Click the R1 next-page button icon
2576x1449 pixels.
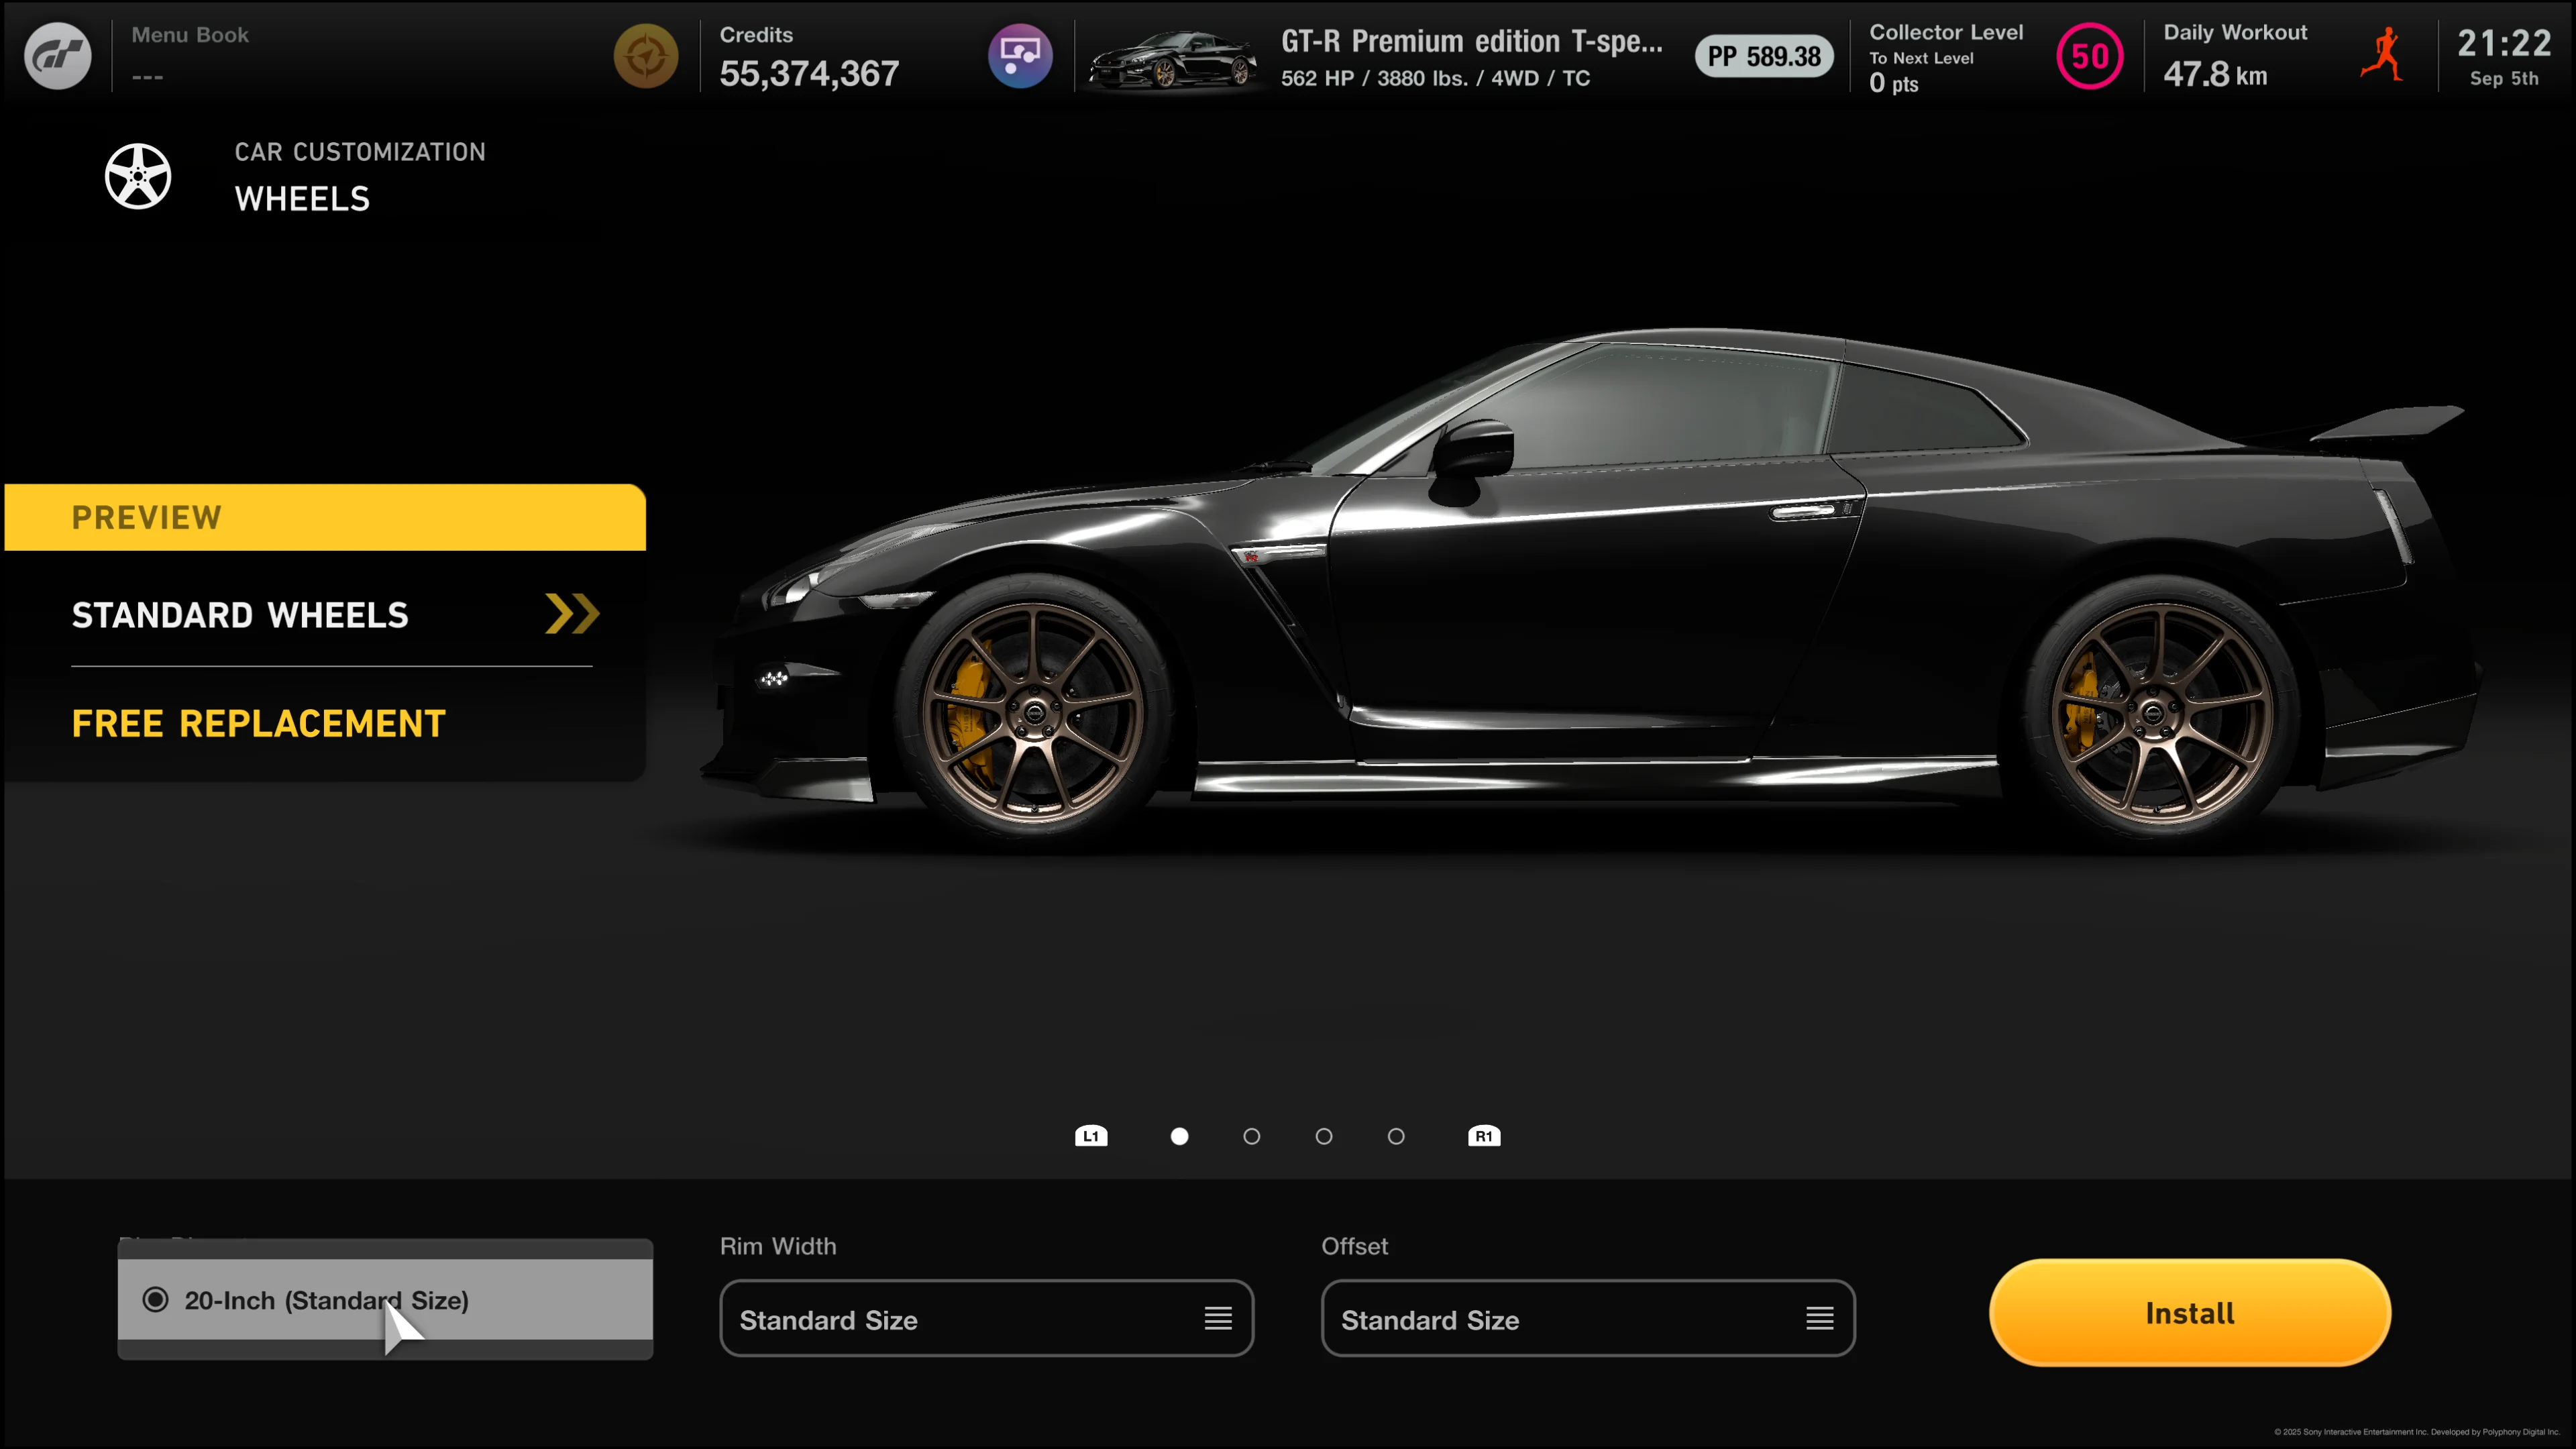pos(1484,1136)
